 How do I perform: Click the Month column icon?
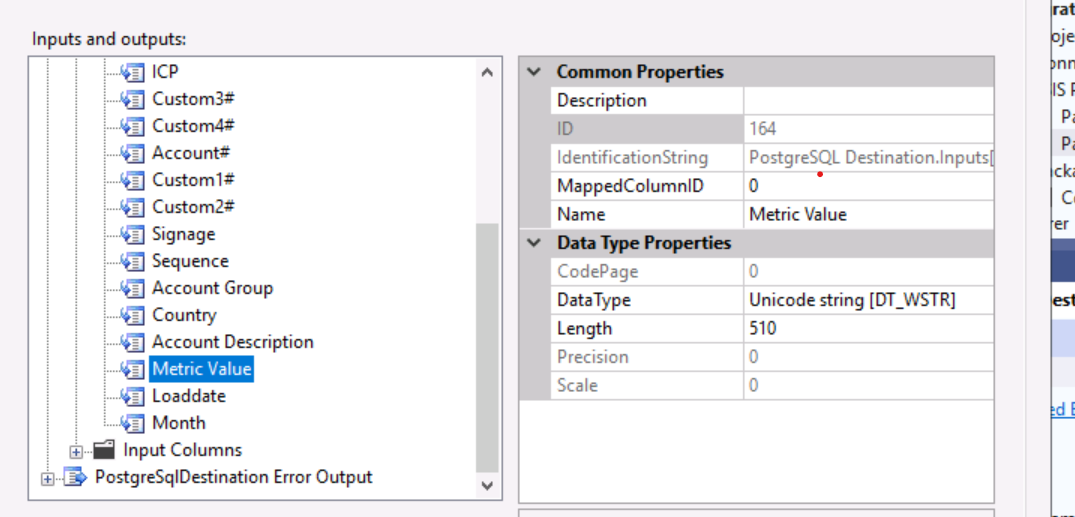(x=132, y=423)
